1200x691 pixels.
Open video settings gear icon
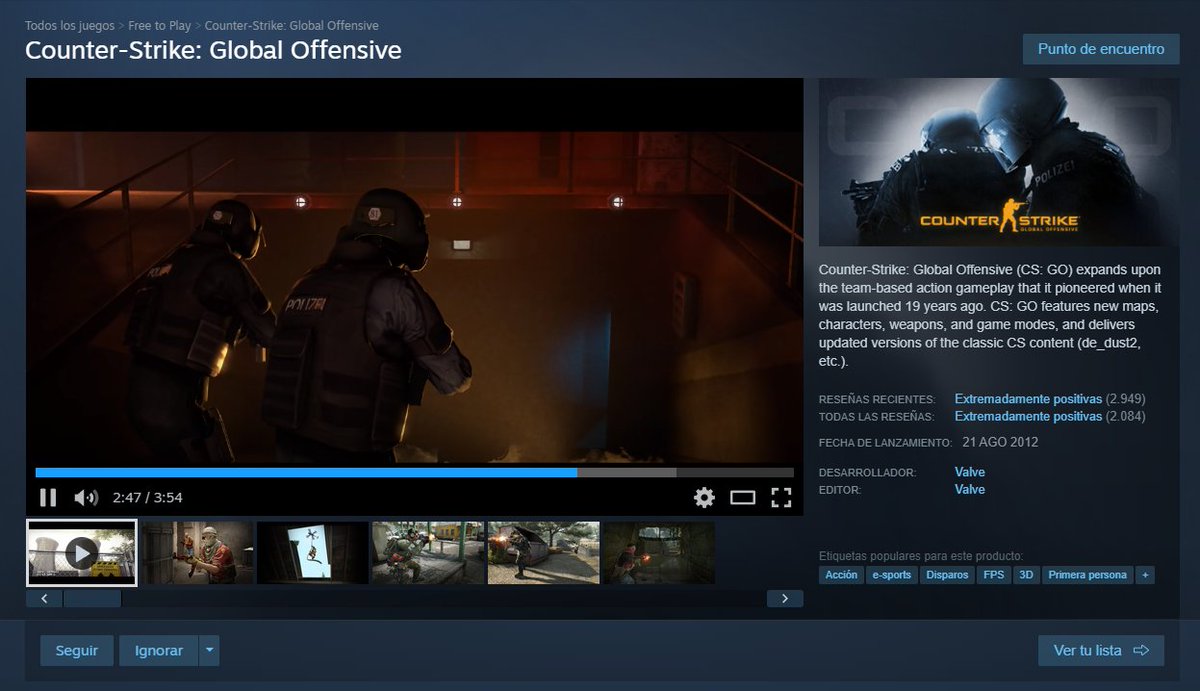[704, 497]
